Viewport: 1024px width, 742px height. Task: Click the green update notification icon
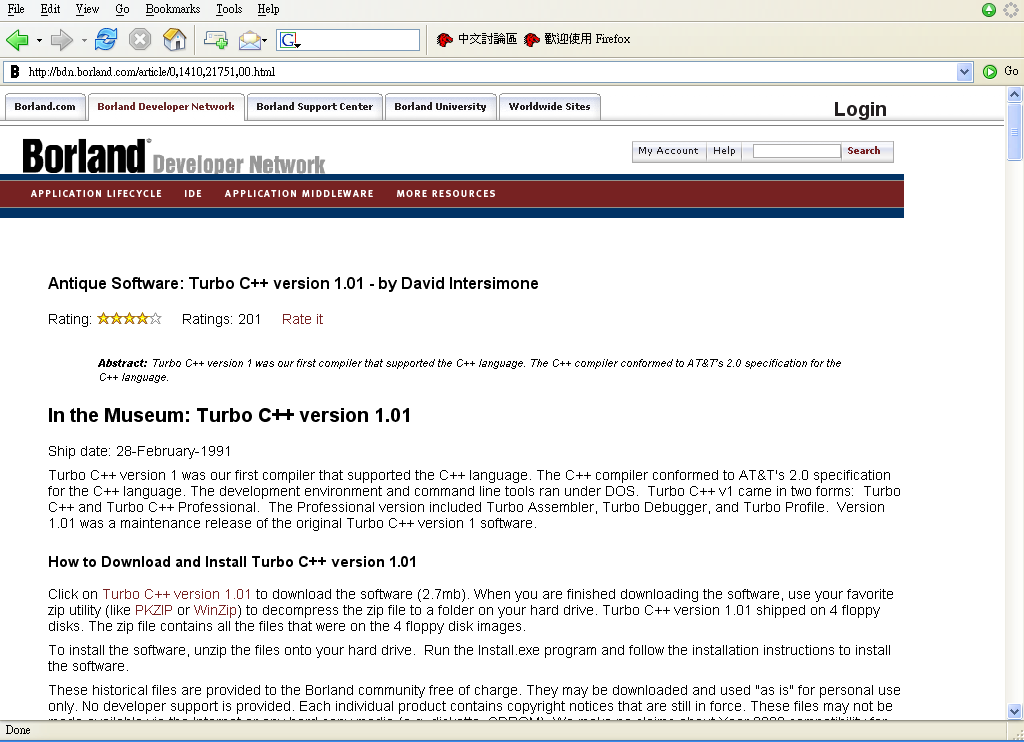tap(989, 9)
